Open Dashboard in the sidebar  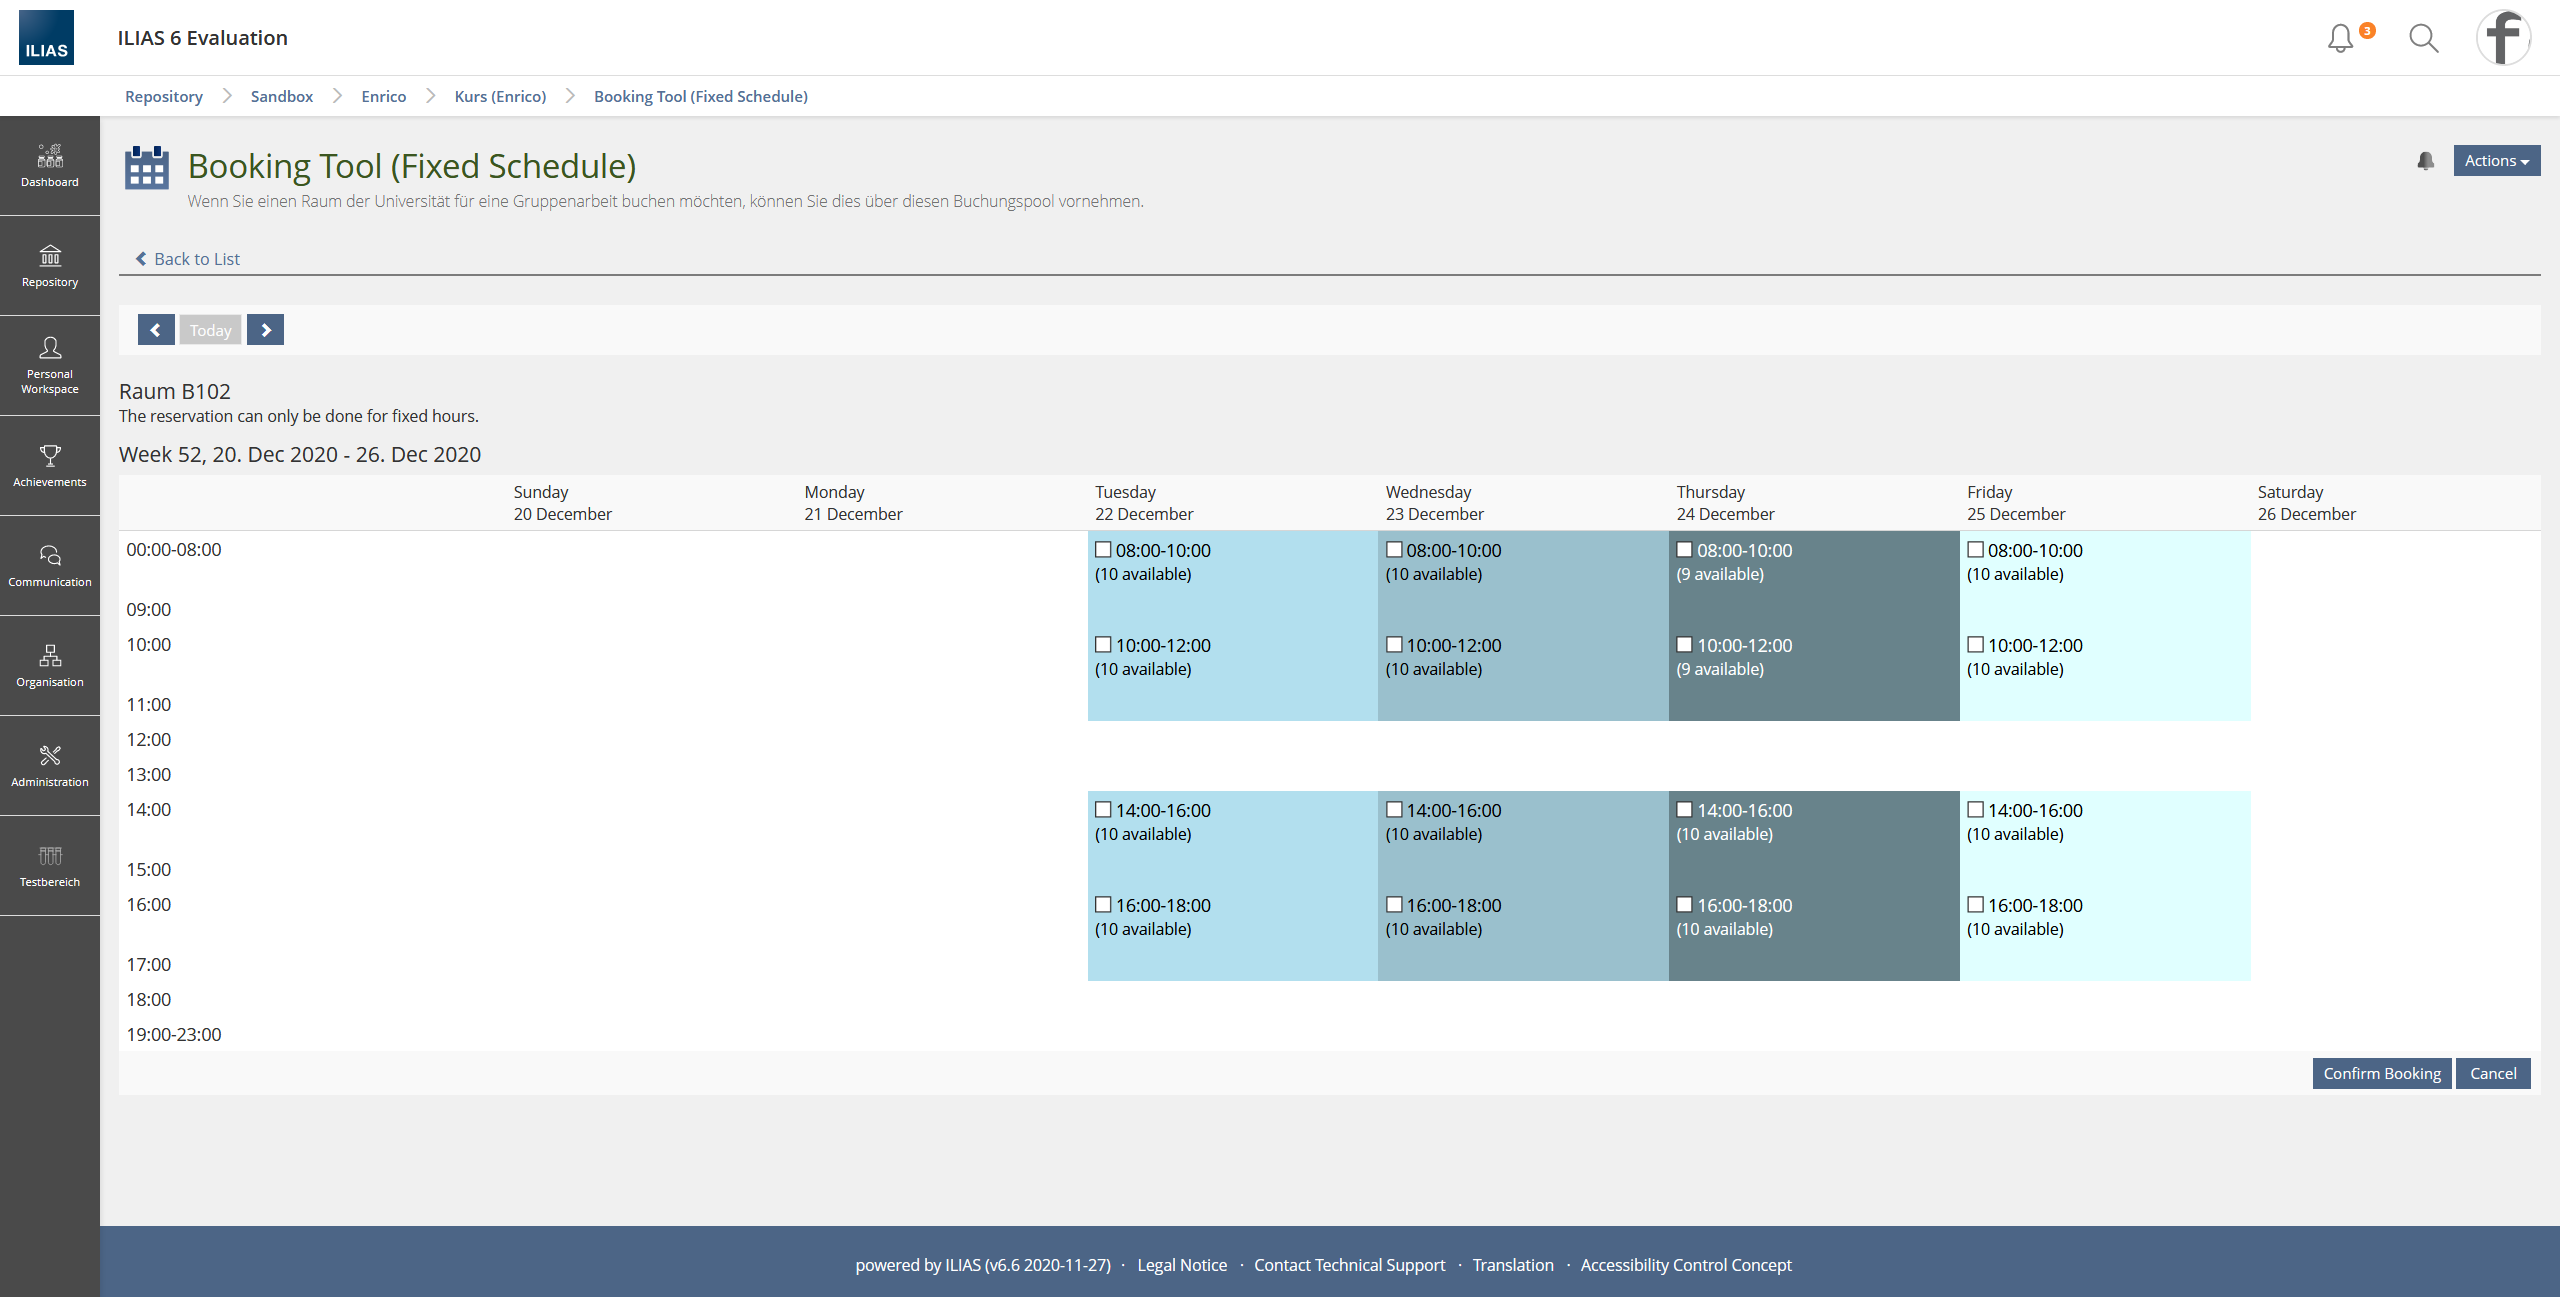click(x=50, y=166)
